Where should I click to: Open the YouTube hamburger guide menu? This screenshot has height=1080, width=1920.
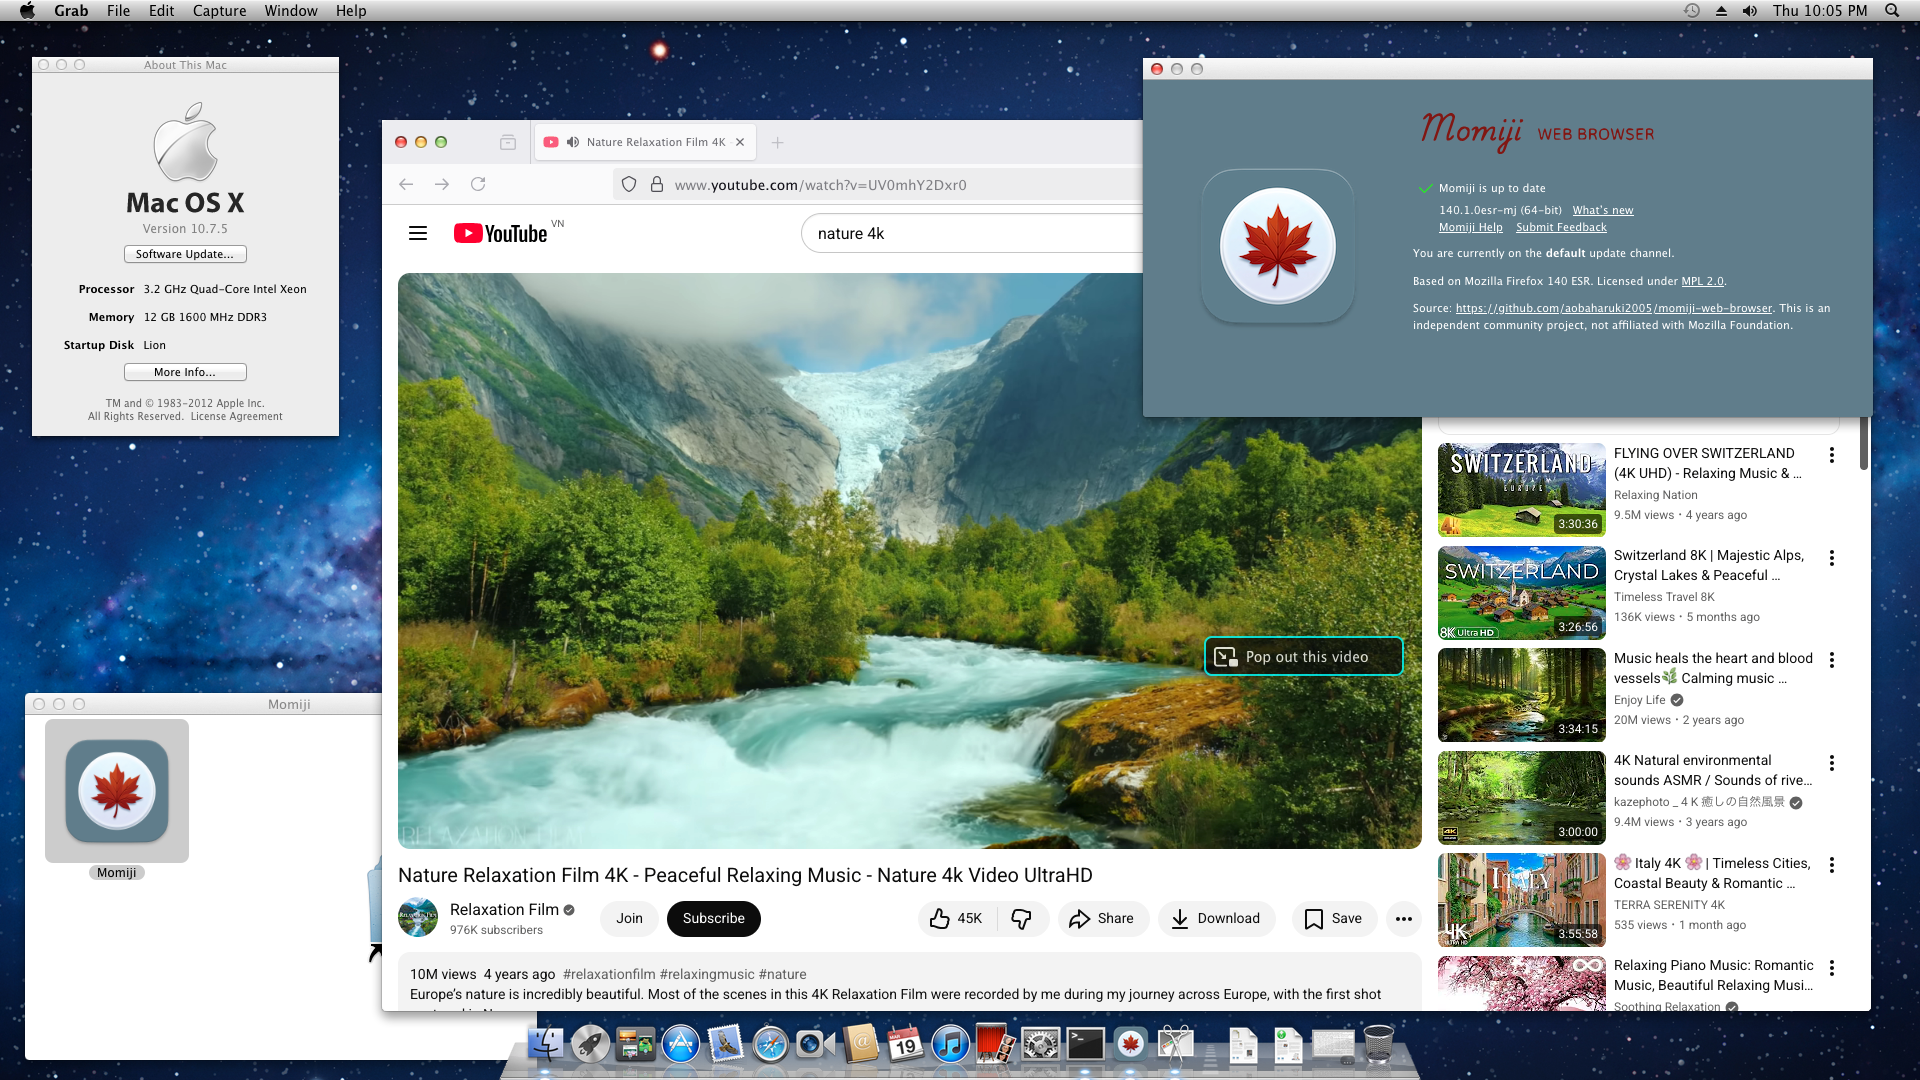[418, 233]
